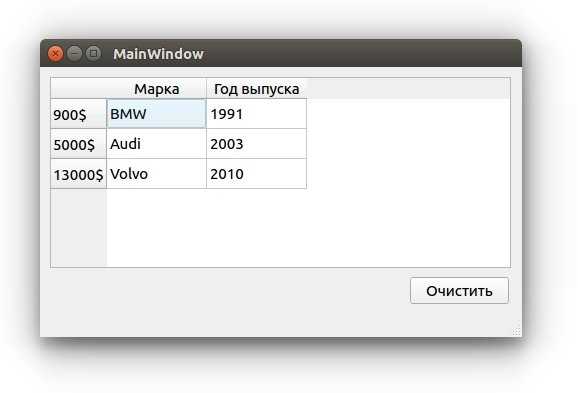Click the 2010 year cell
Image resolution: width=578 pixels, height=393 pixels.
pyautogui.click(x=257, y=174)
